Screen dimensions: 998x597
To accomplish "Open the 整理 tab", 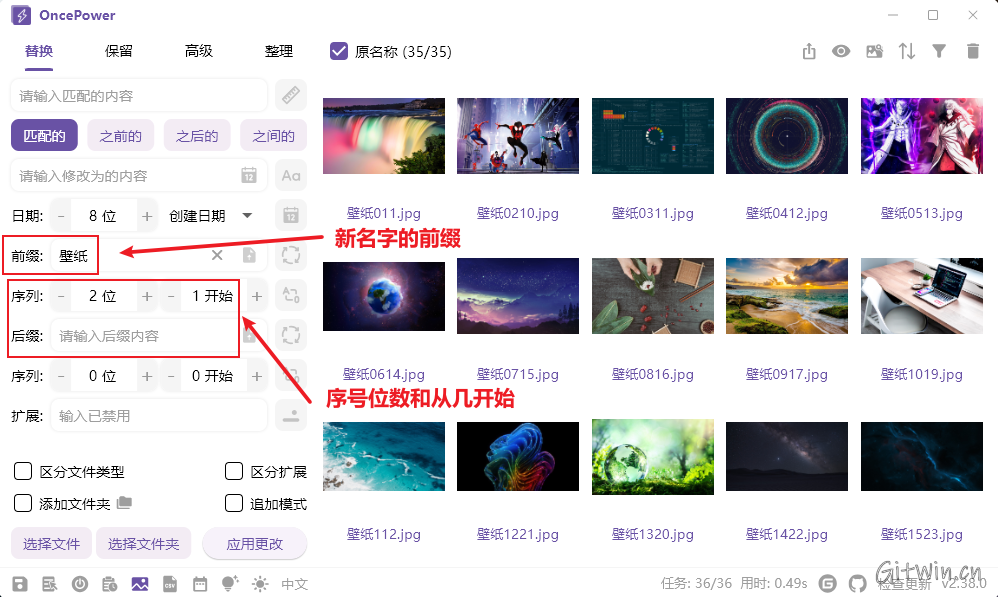I will coord(279,51).
